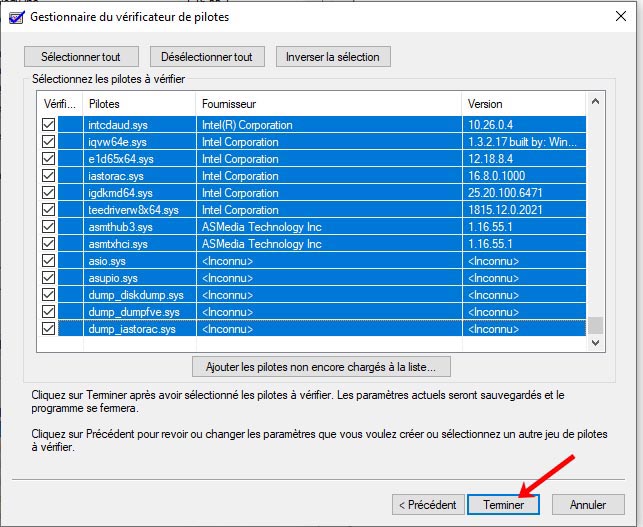Toggle the dump_dumpfve.sys checkbox
Screen dimensions: 643x527
click(48, 312)
